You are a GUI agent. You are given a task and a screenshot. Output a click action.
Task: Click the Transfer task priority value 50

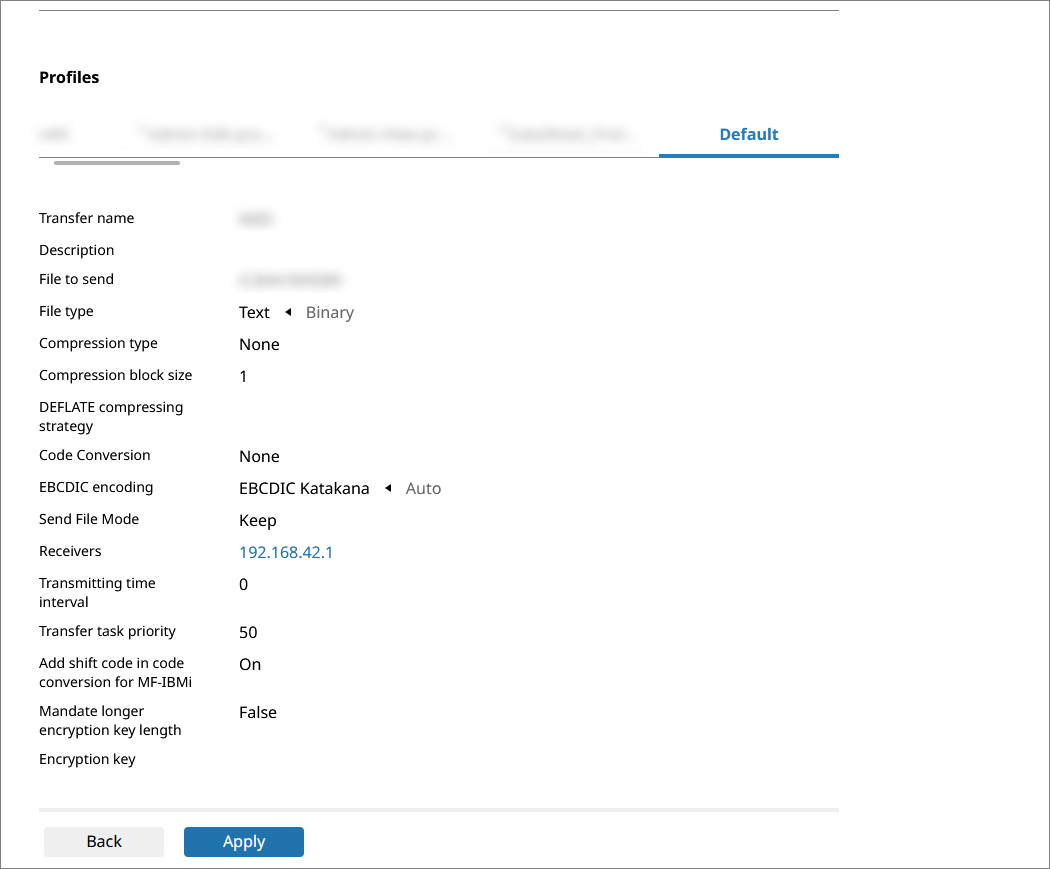click(248, 633)
